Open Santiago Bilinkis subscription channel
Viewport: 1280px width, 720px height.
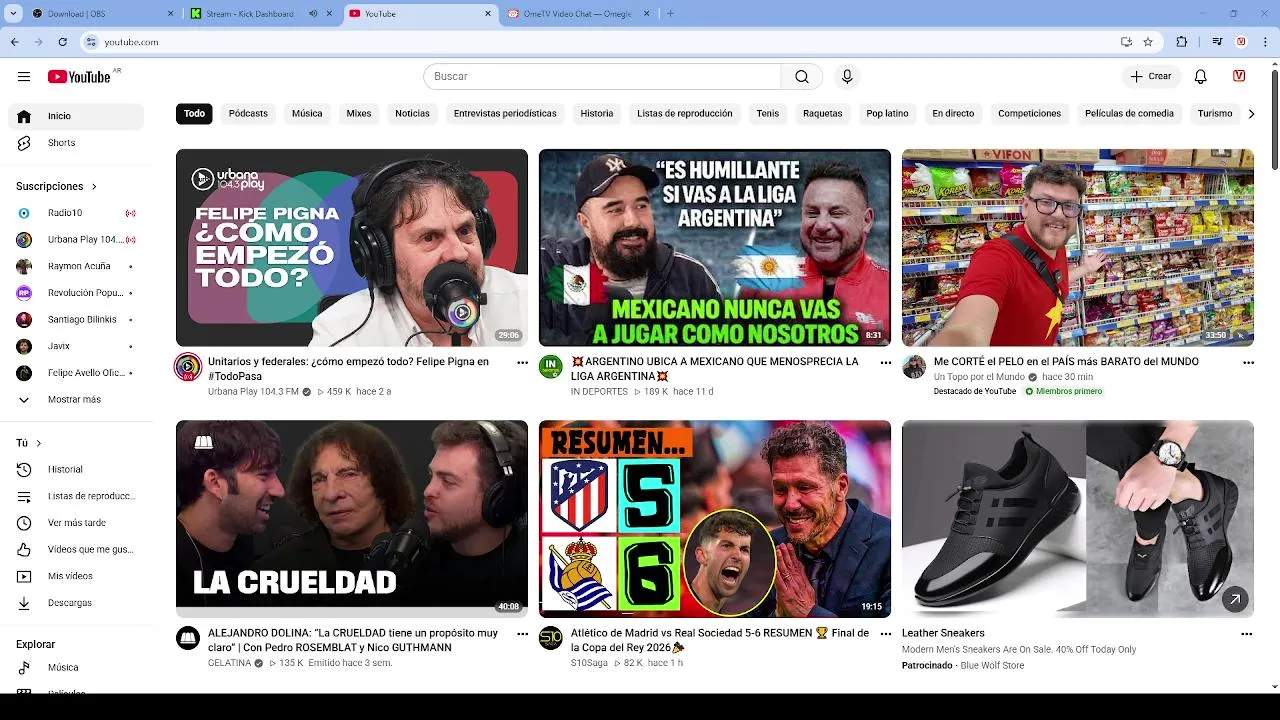coord(76,320)
